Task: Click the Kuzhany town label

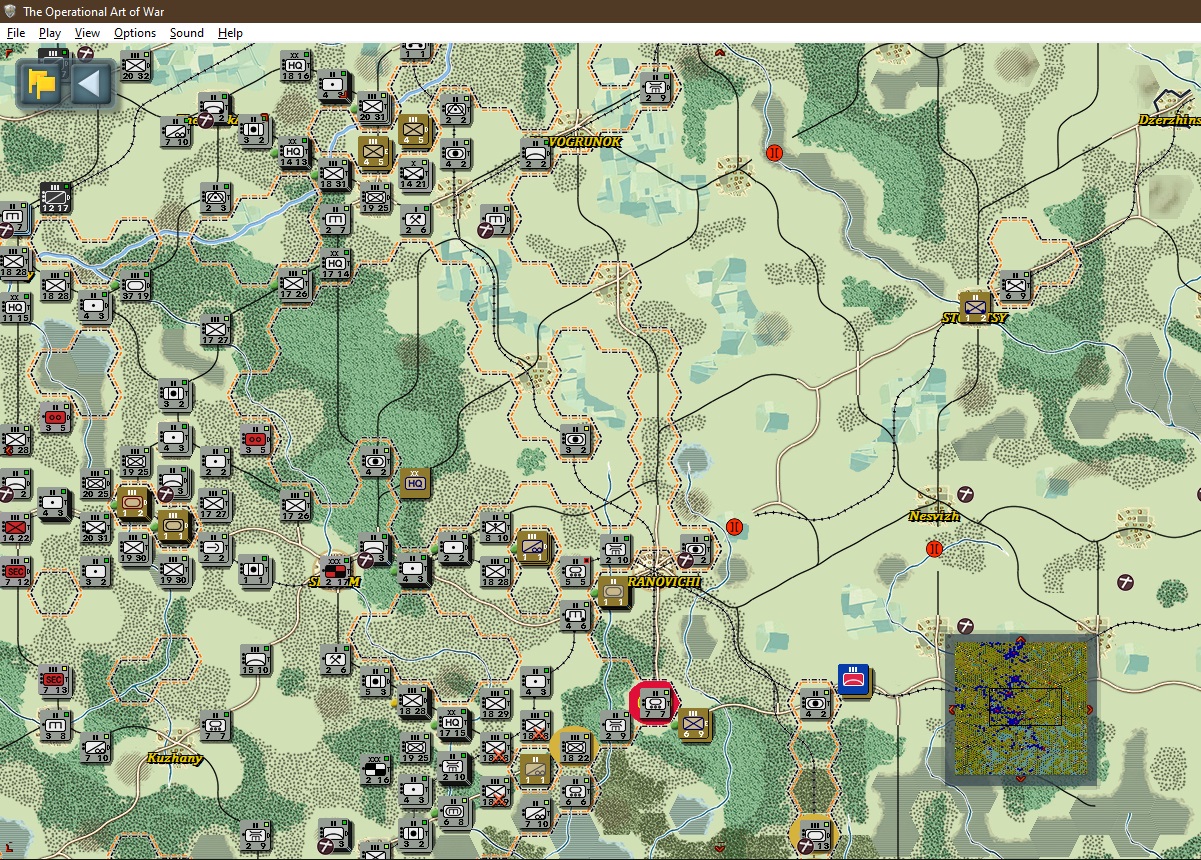Action: coord(175,758)
